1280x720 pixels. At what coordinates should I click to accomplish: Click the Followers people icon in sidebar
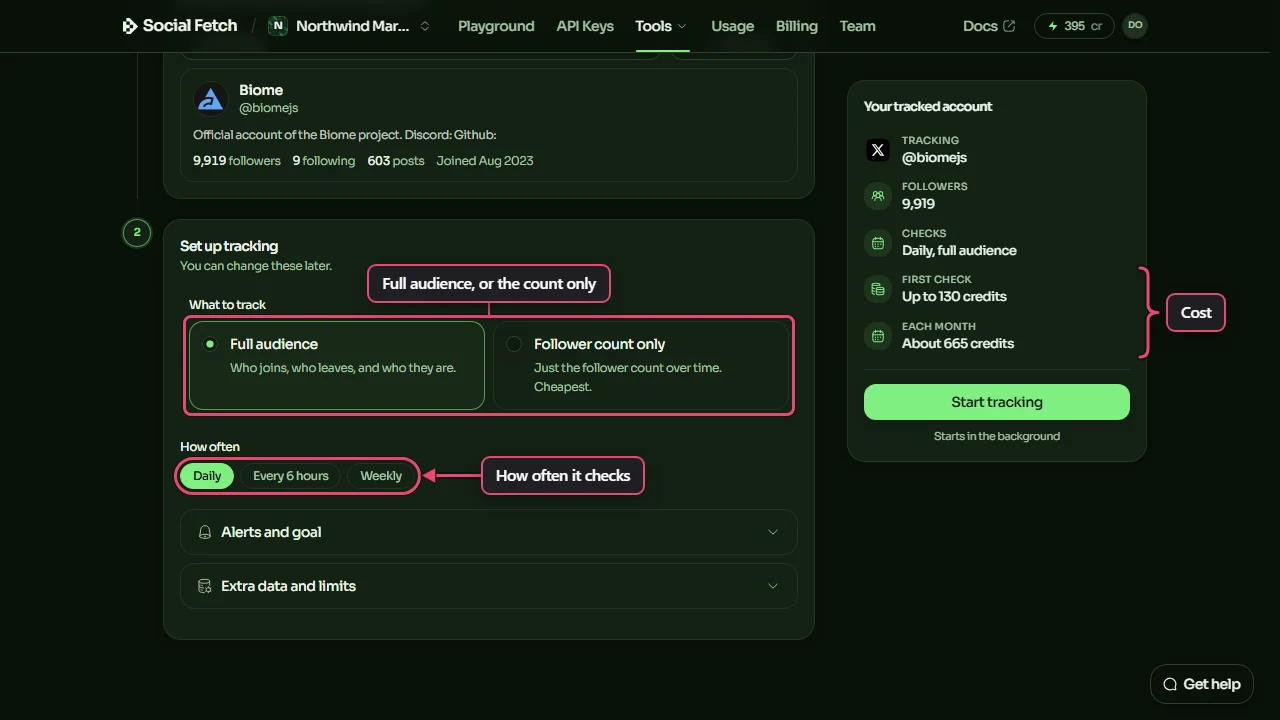pyautogui.click(x=878, y=196)
